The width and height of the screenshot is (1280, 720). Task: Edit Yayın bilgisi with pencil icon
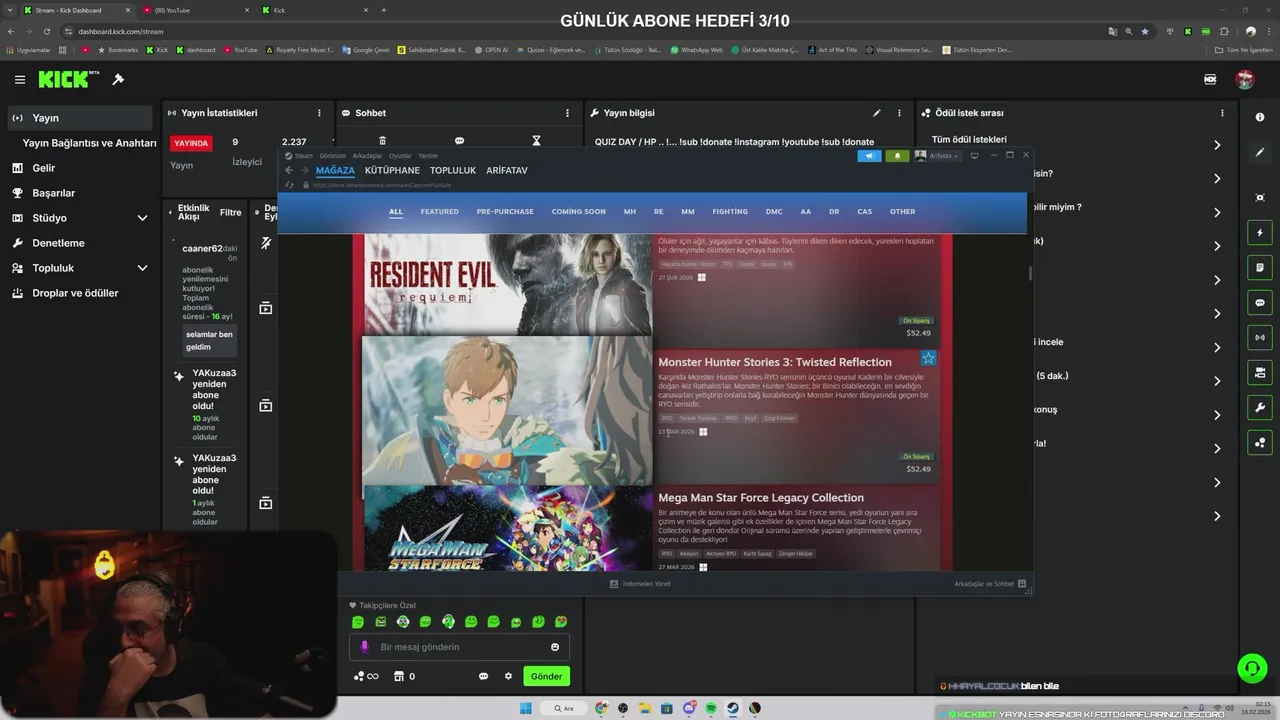(x=877, y=113)
